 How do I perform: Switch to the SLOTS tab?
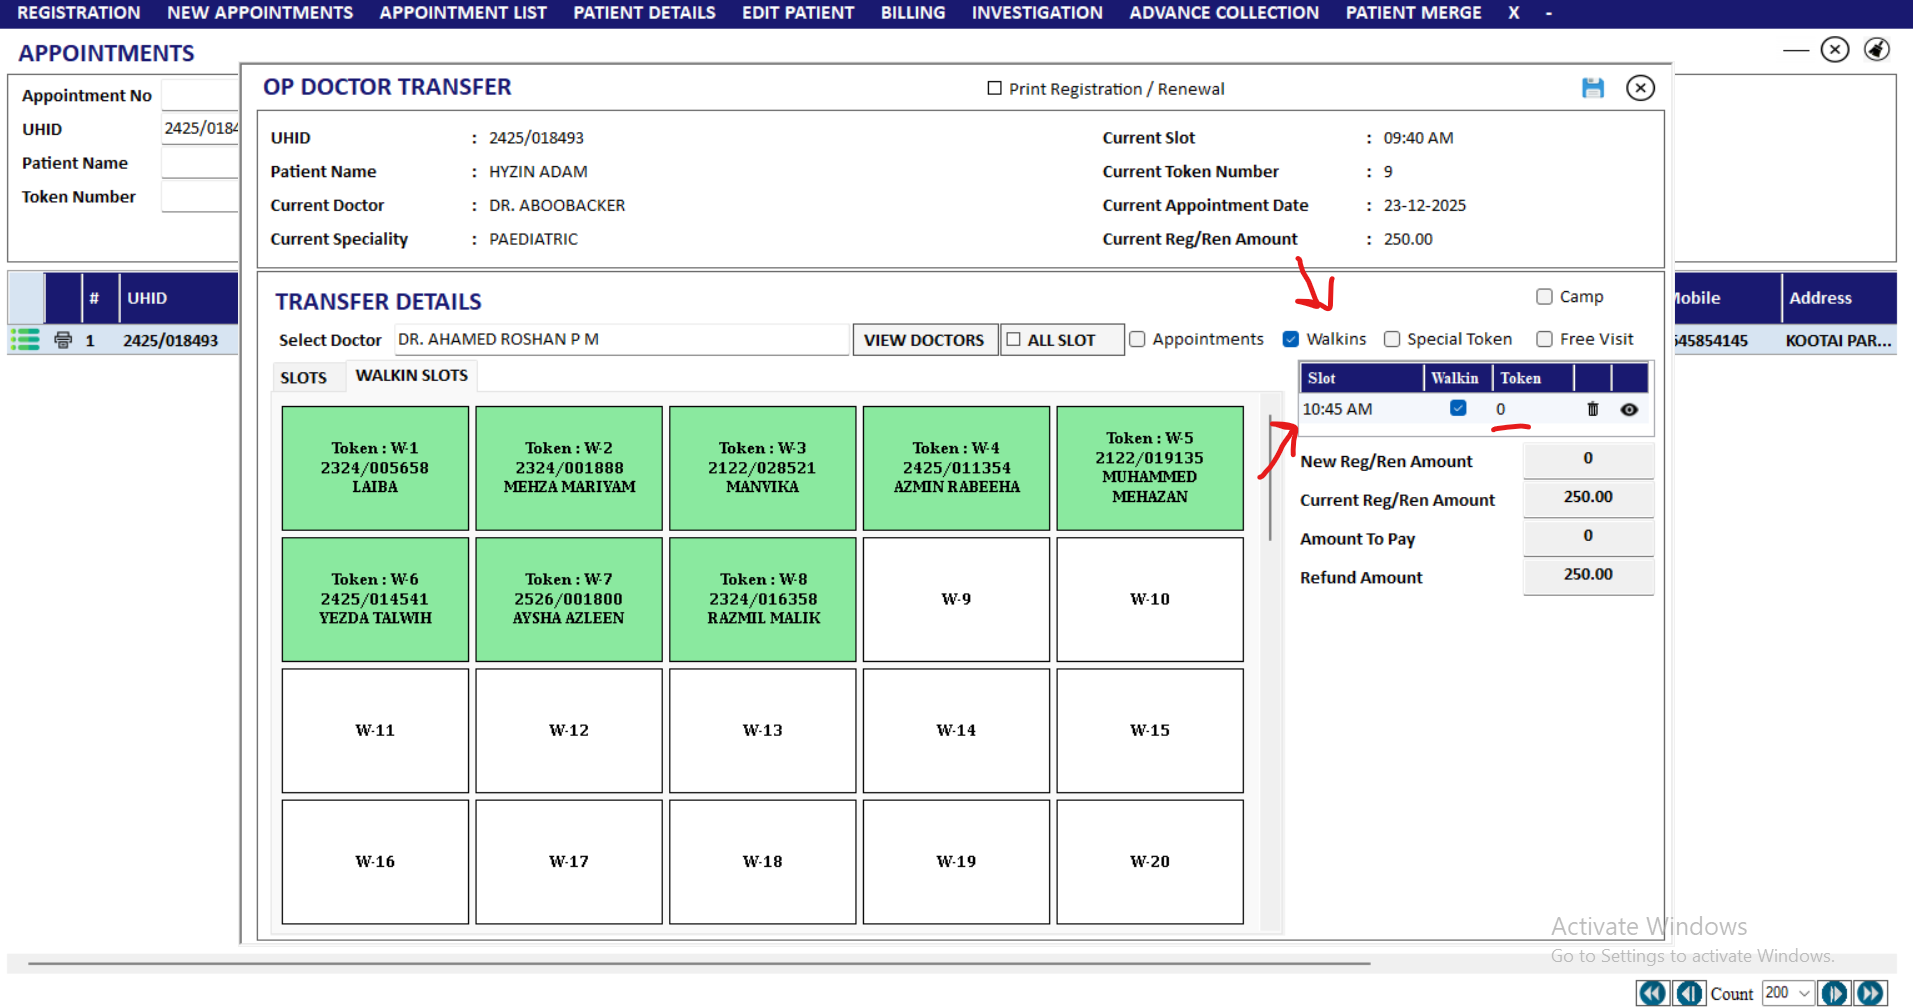303,377
